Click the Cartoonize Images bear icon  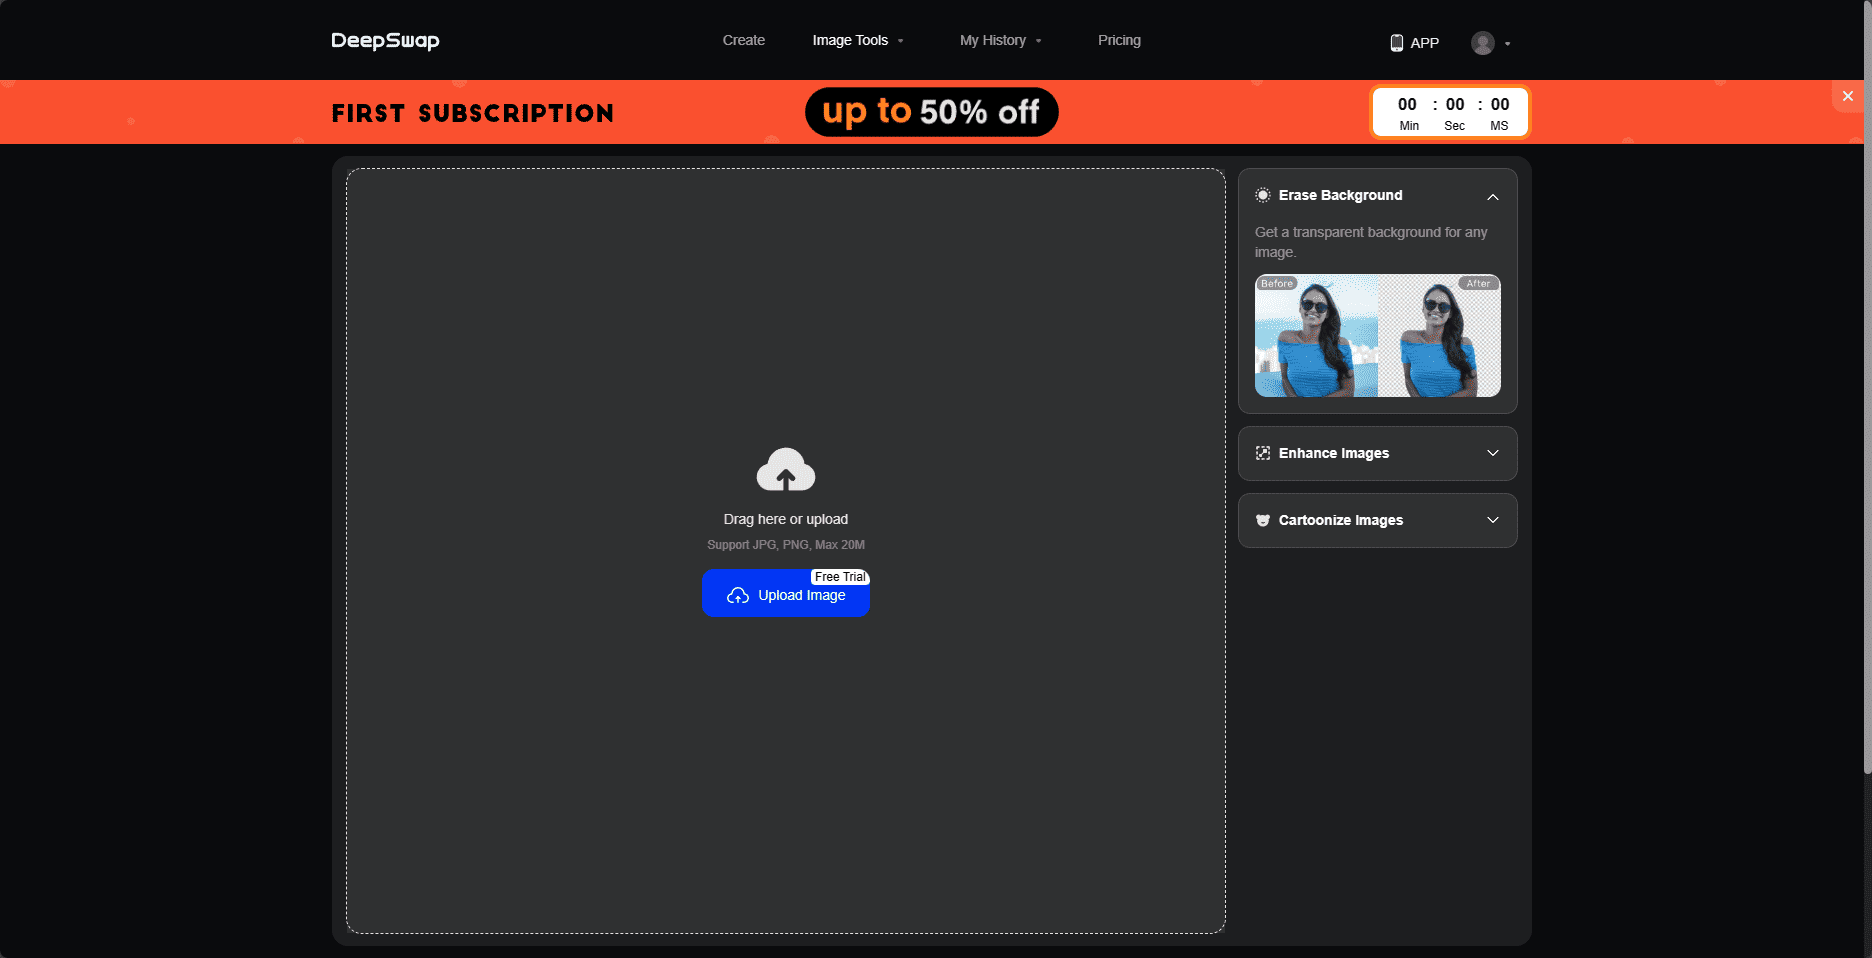[x=1263, y=520]
